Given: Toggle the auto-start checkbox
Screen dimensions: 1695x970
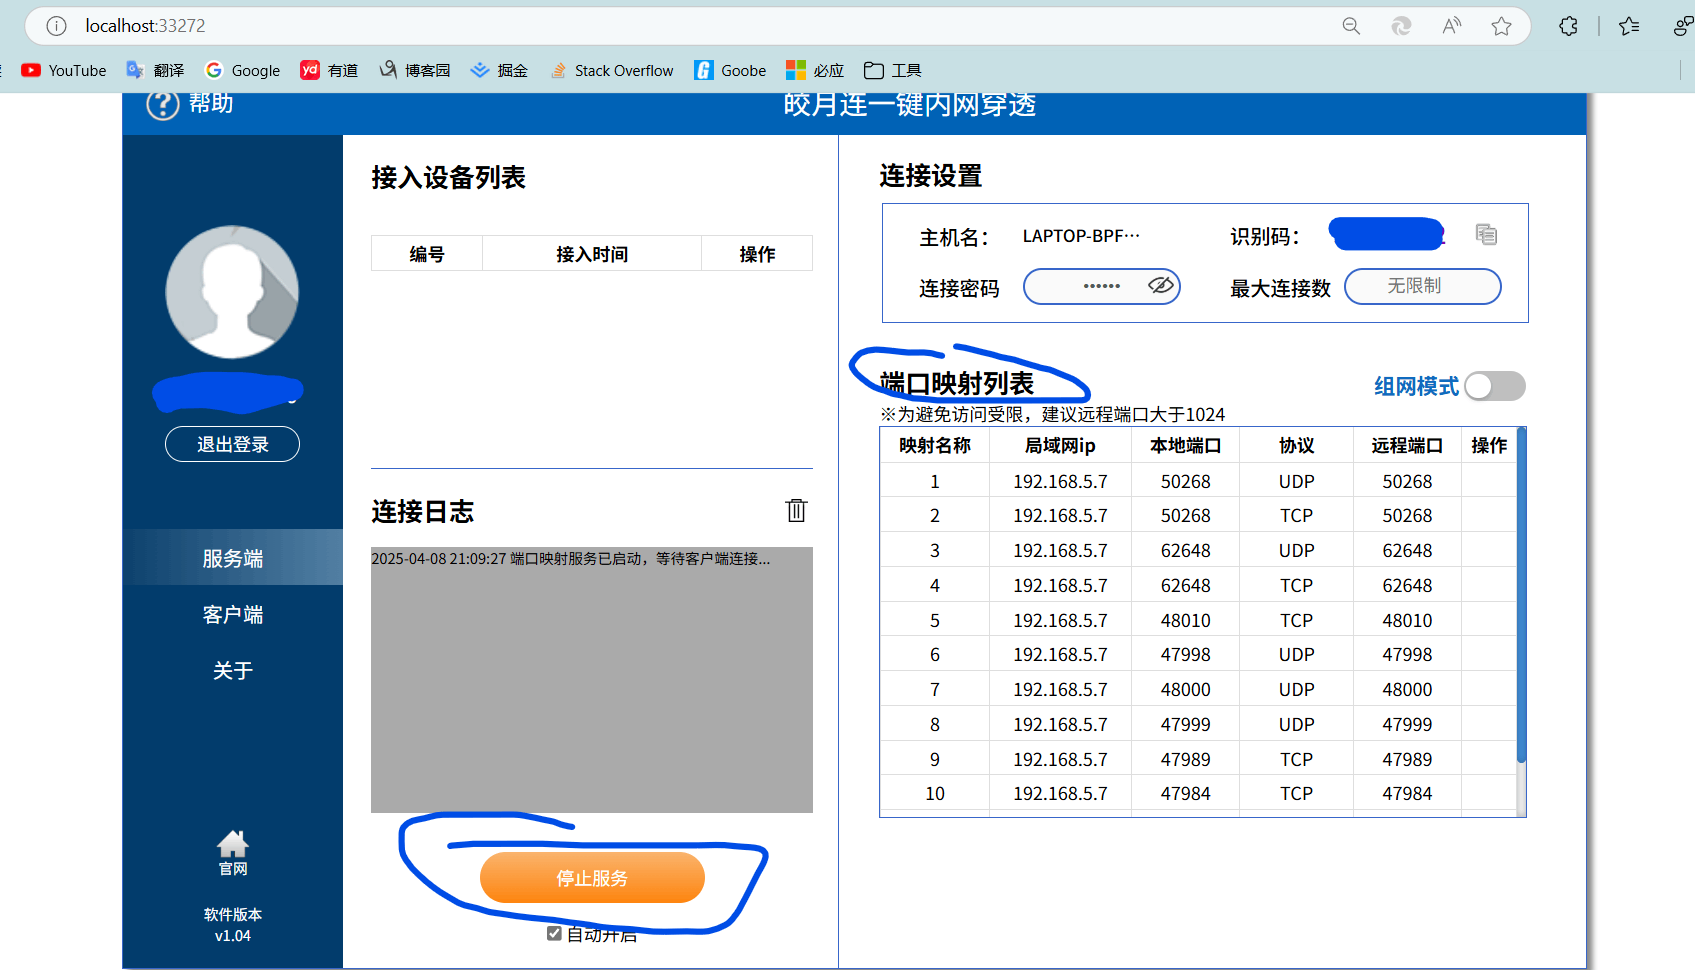Looking at the screenshot, I should (x=554, y=933).
